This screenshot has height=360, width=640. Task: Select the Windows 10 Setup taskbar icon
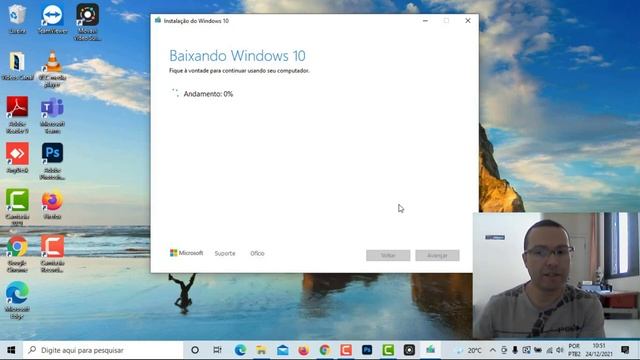pyautogui.click(x=431, y=350)
